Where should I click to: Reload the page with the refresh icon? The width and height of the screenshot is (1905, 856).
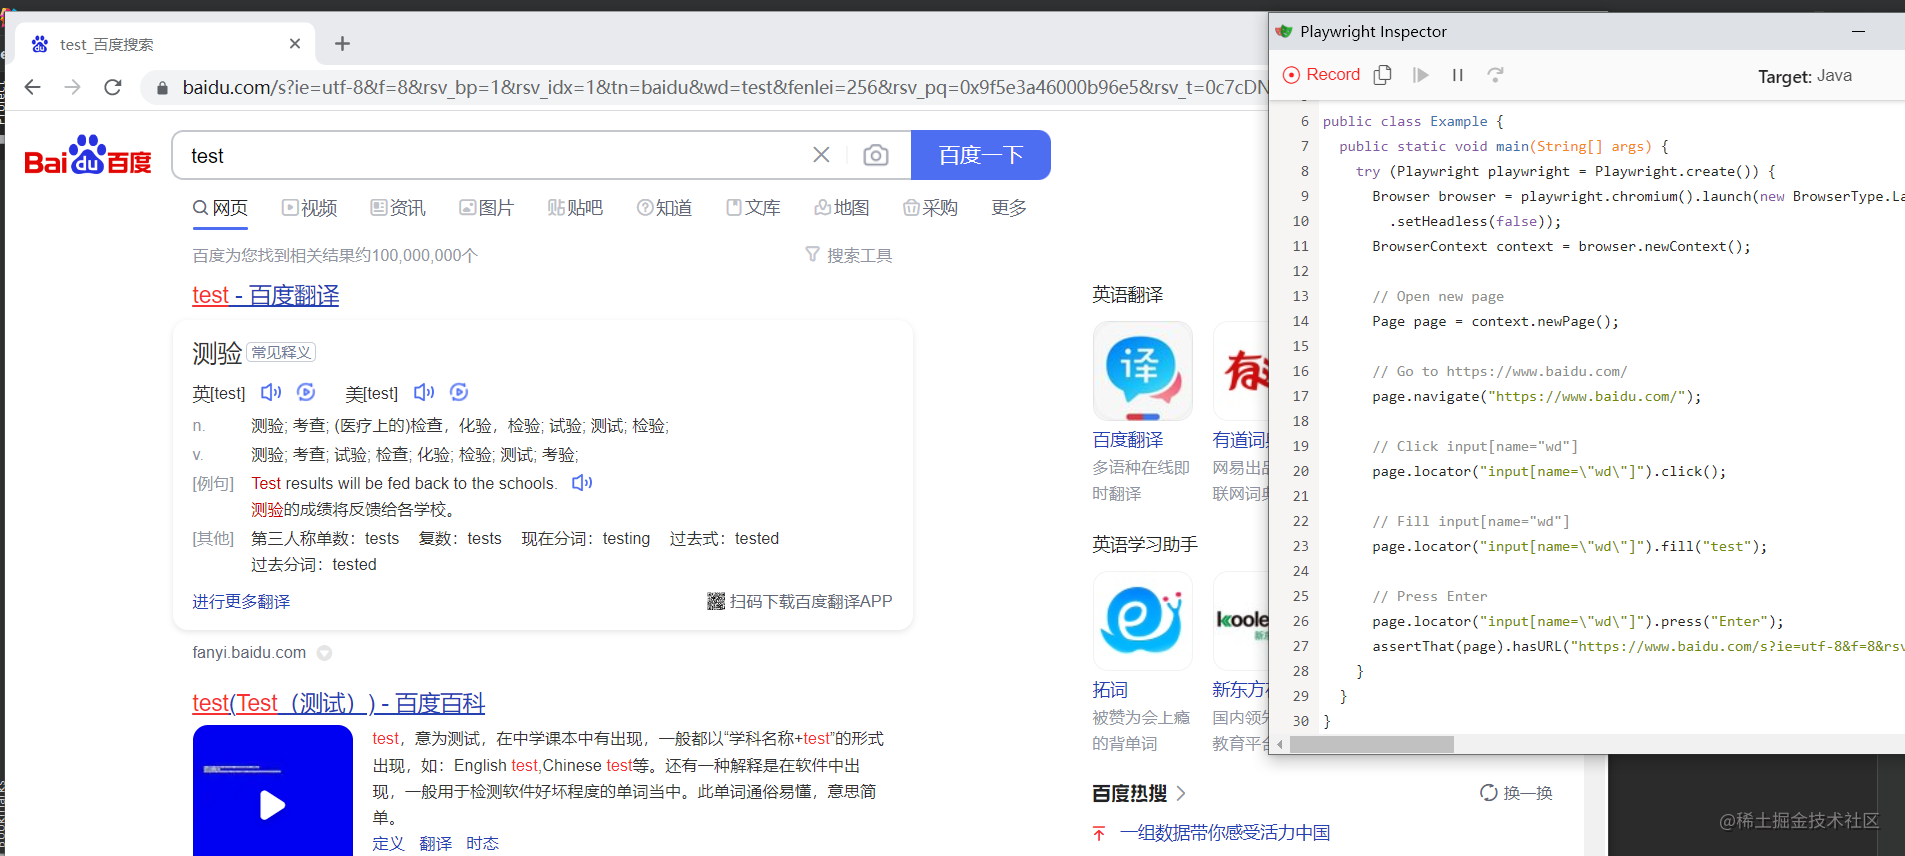[x=113, y=87]
